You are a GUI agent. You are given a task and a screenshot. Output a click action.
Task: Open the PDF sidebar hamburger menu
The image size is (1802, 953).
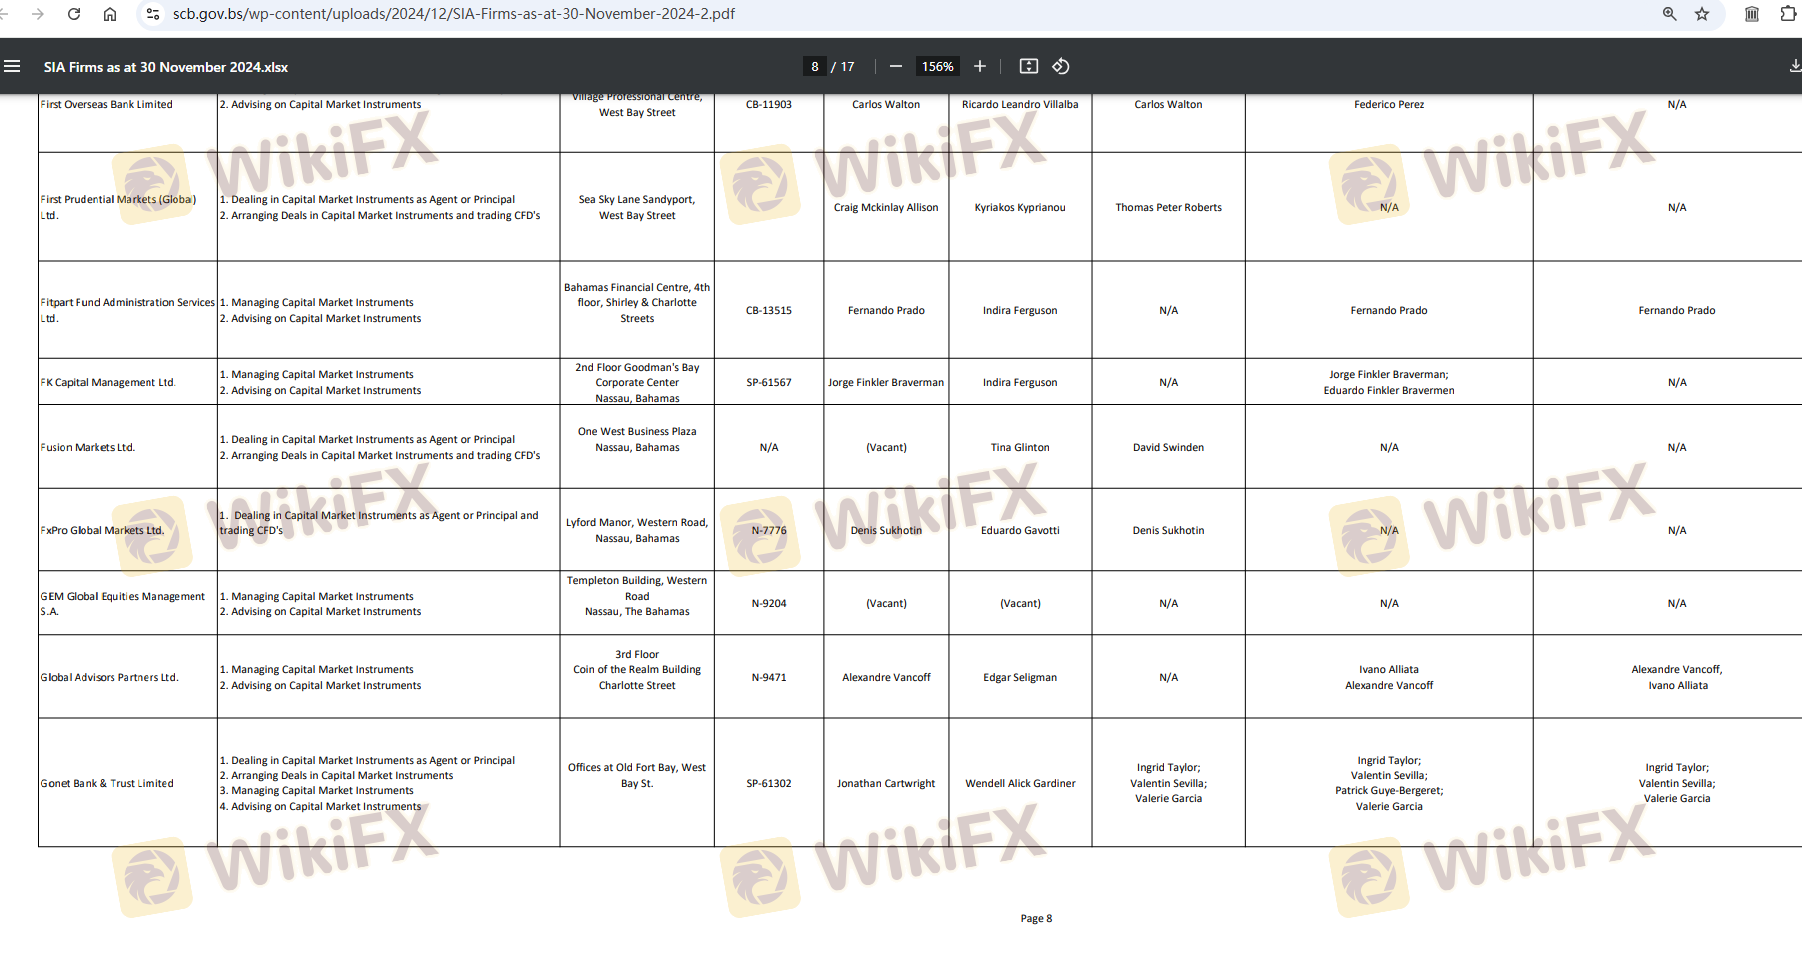[x=12, y=66]
